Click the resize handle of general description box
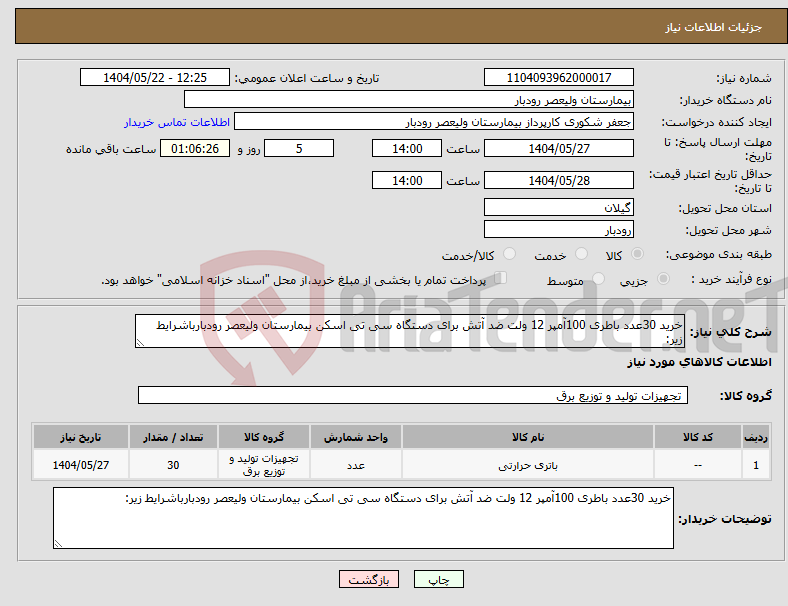788x606 pixels. click(140, 343)
